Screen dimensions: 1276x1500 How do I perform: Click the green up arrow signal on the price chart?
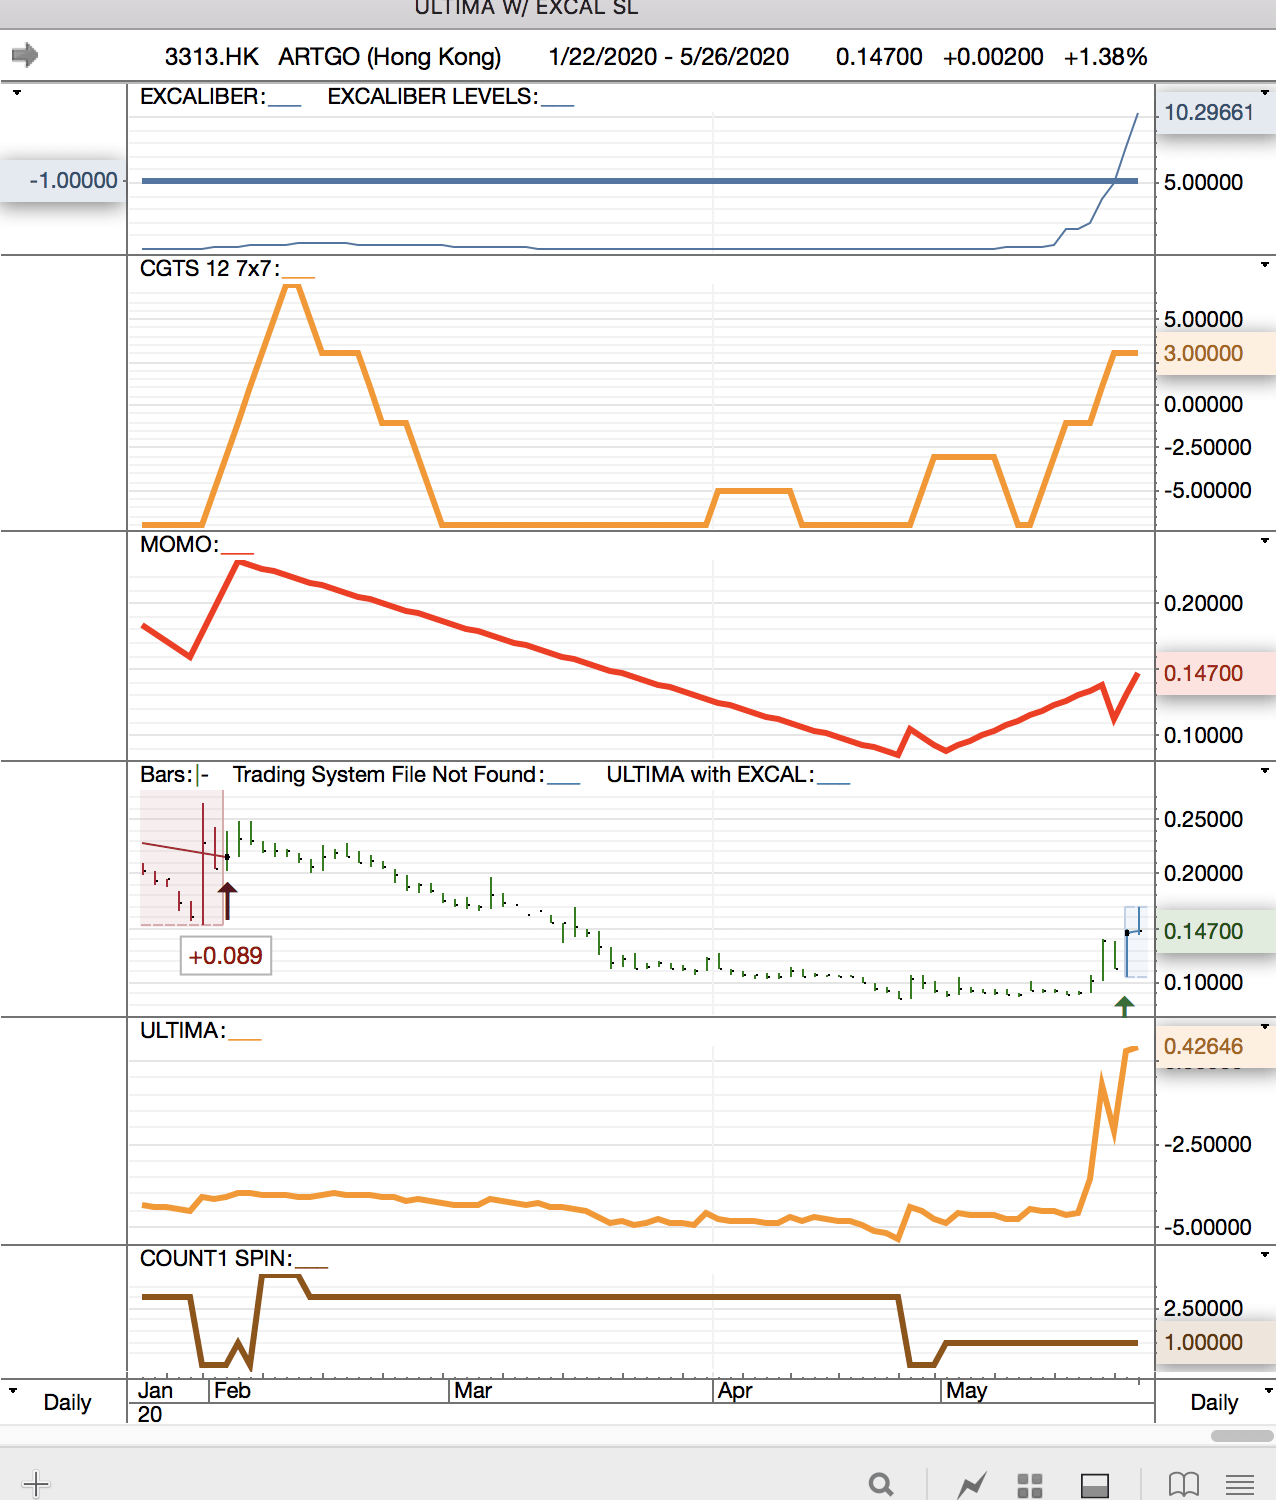coord(1124,1005)
